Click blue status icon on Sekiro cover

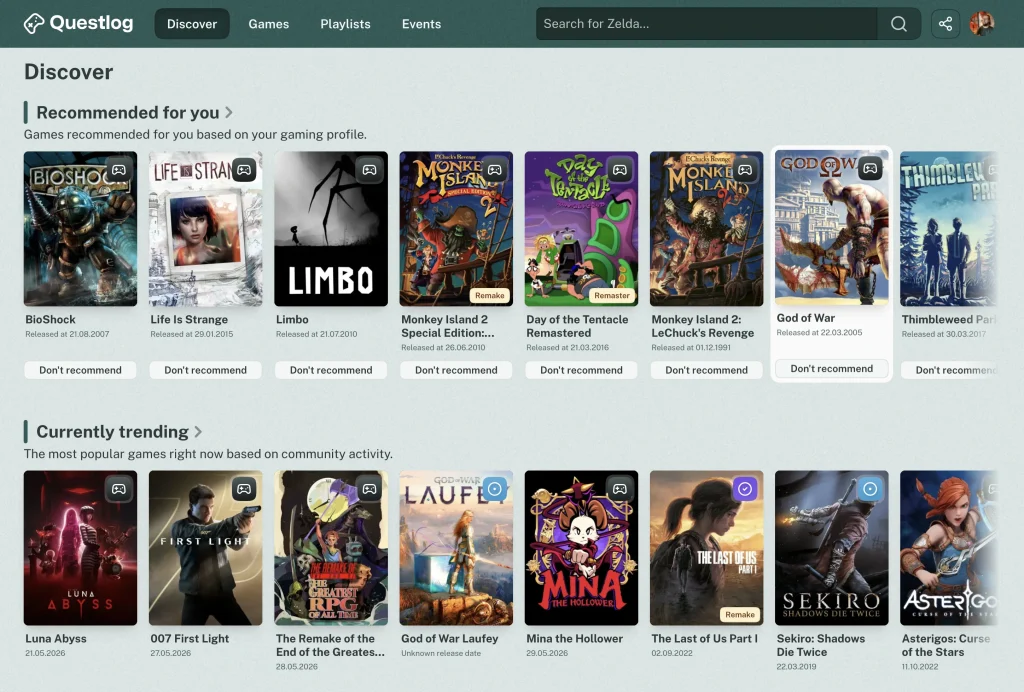click(x=871, y=489)
